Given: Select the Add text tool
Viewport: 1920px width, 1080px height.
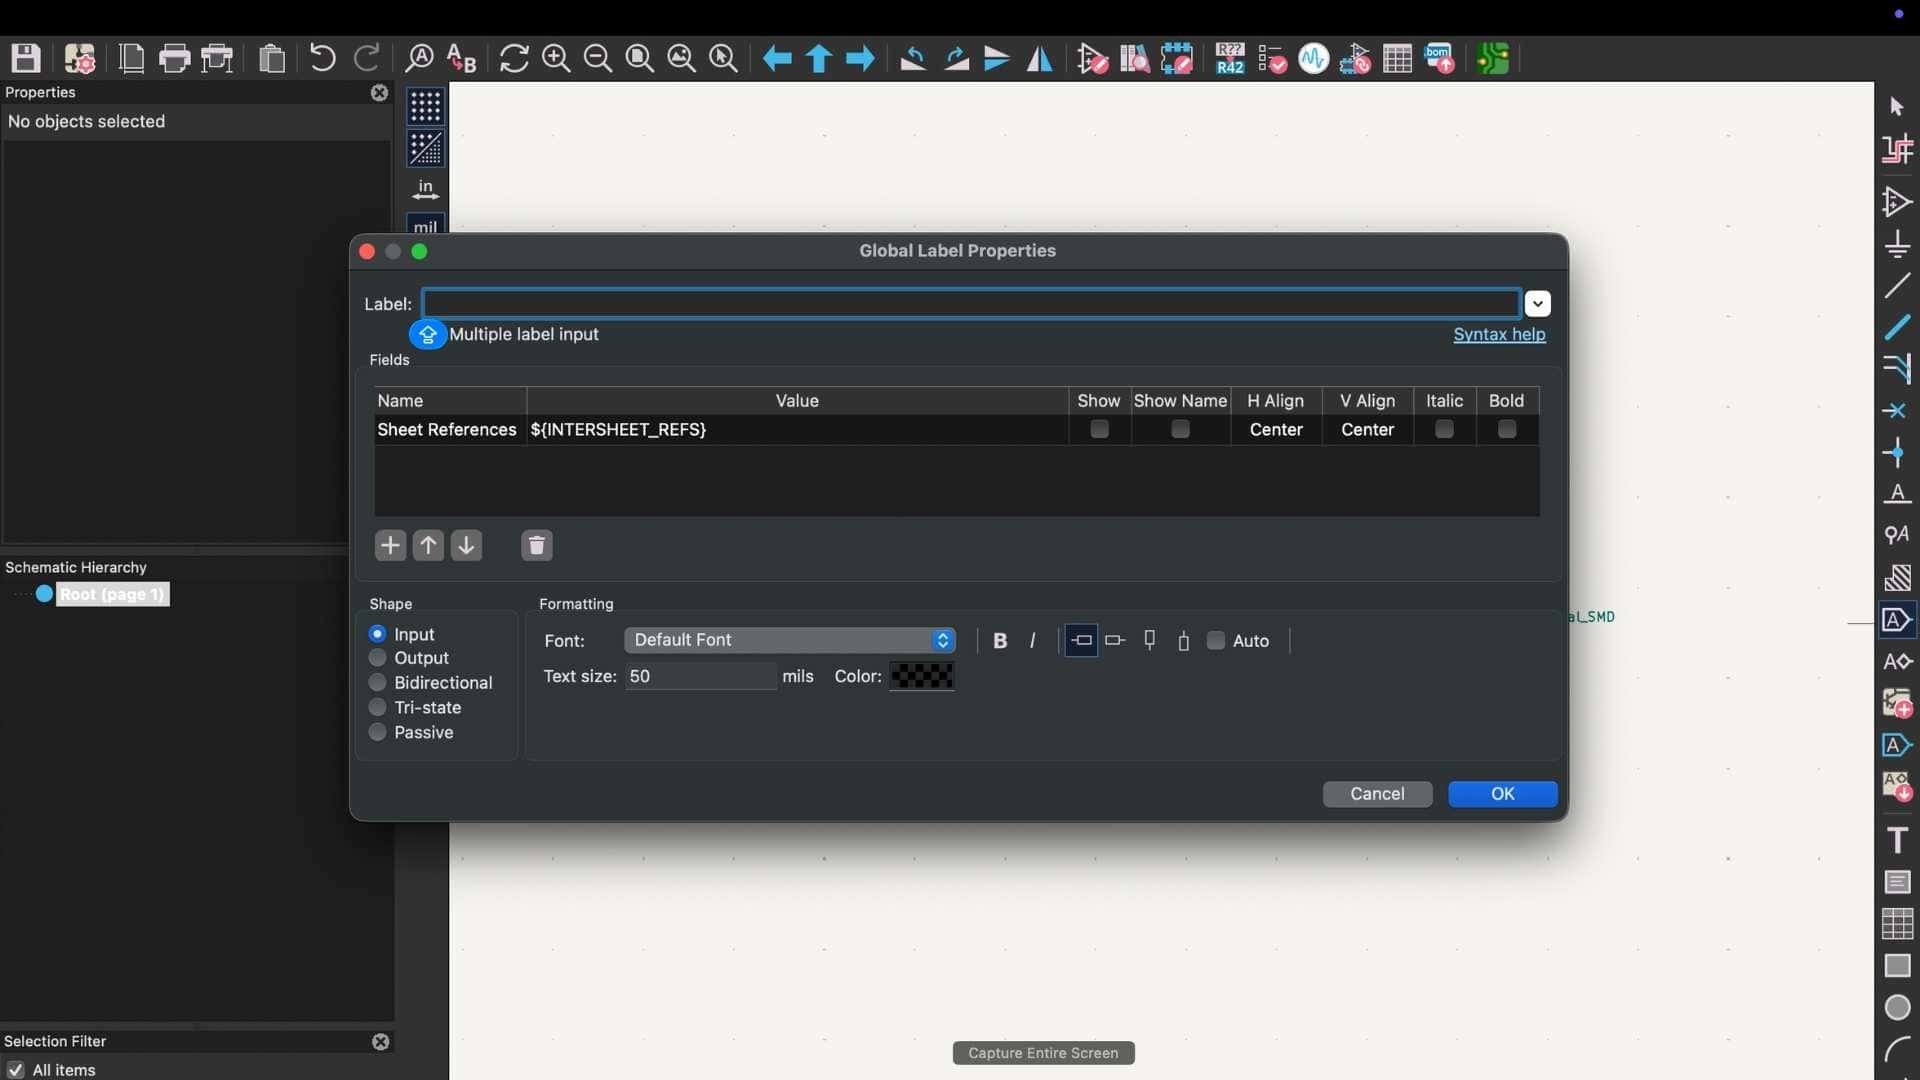Looking at the screenshot, I should point(1897,840).
